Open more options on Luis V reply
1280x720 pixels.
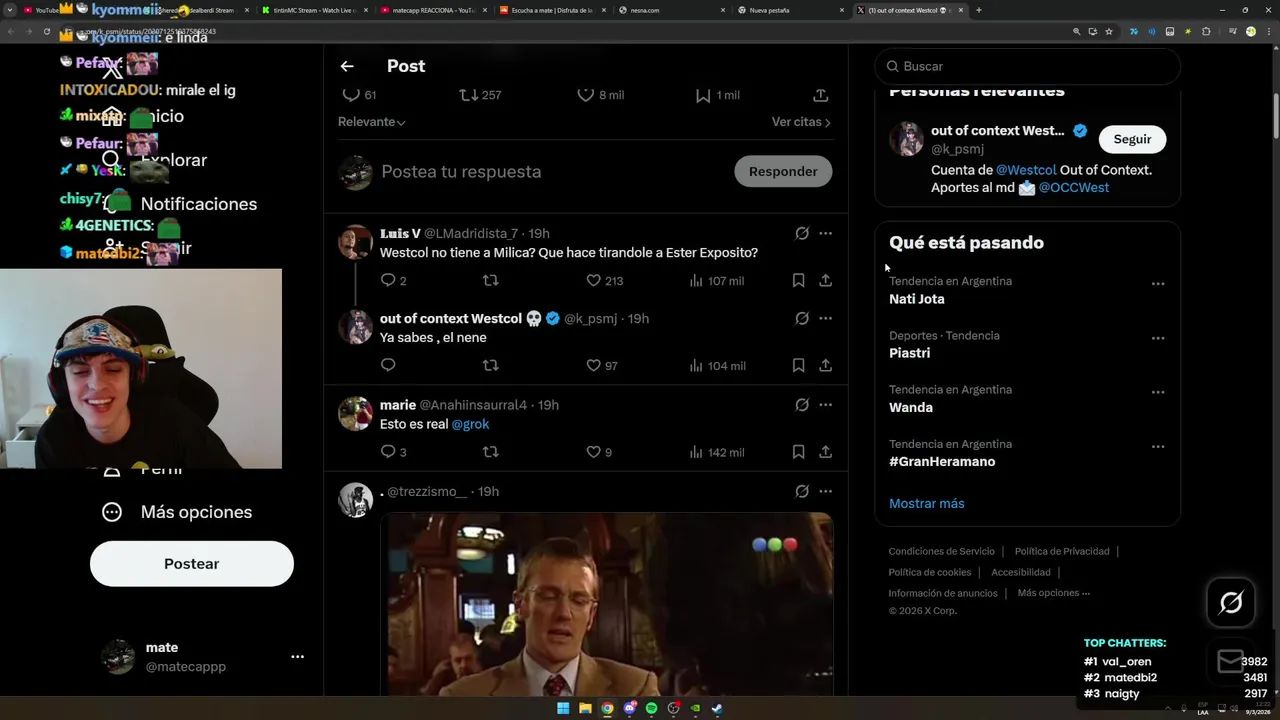(x=825, y=233)
